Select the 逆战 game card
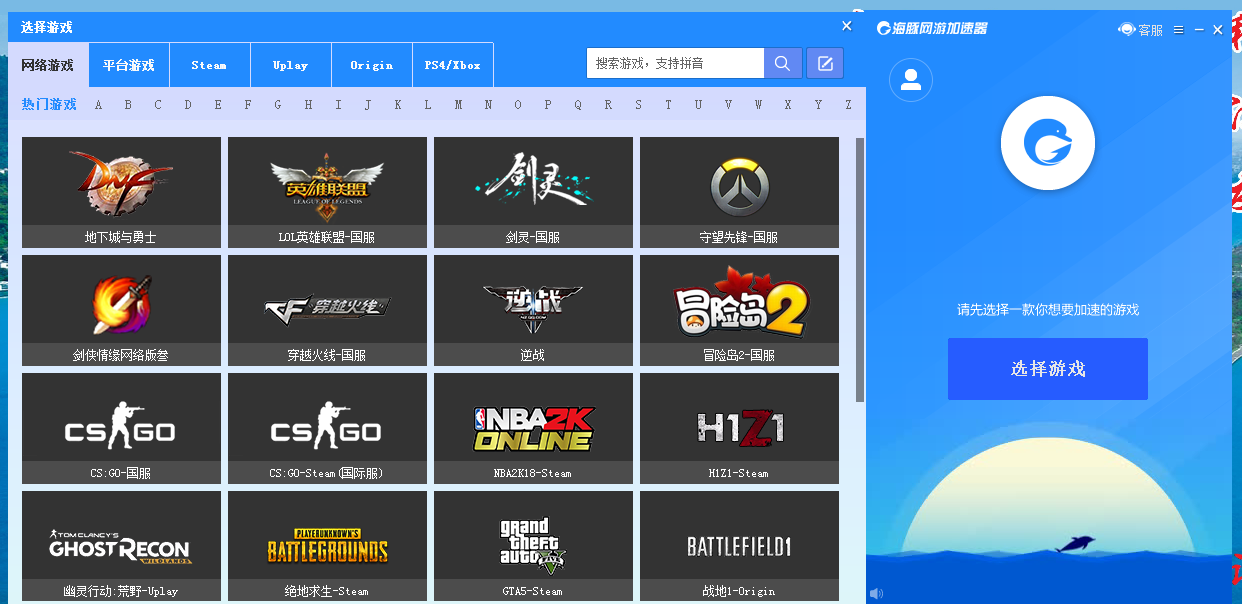This screenshot has height=604, width=1242. (x=533, y=310)
